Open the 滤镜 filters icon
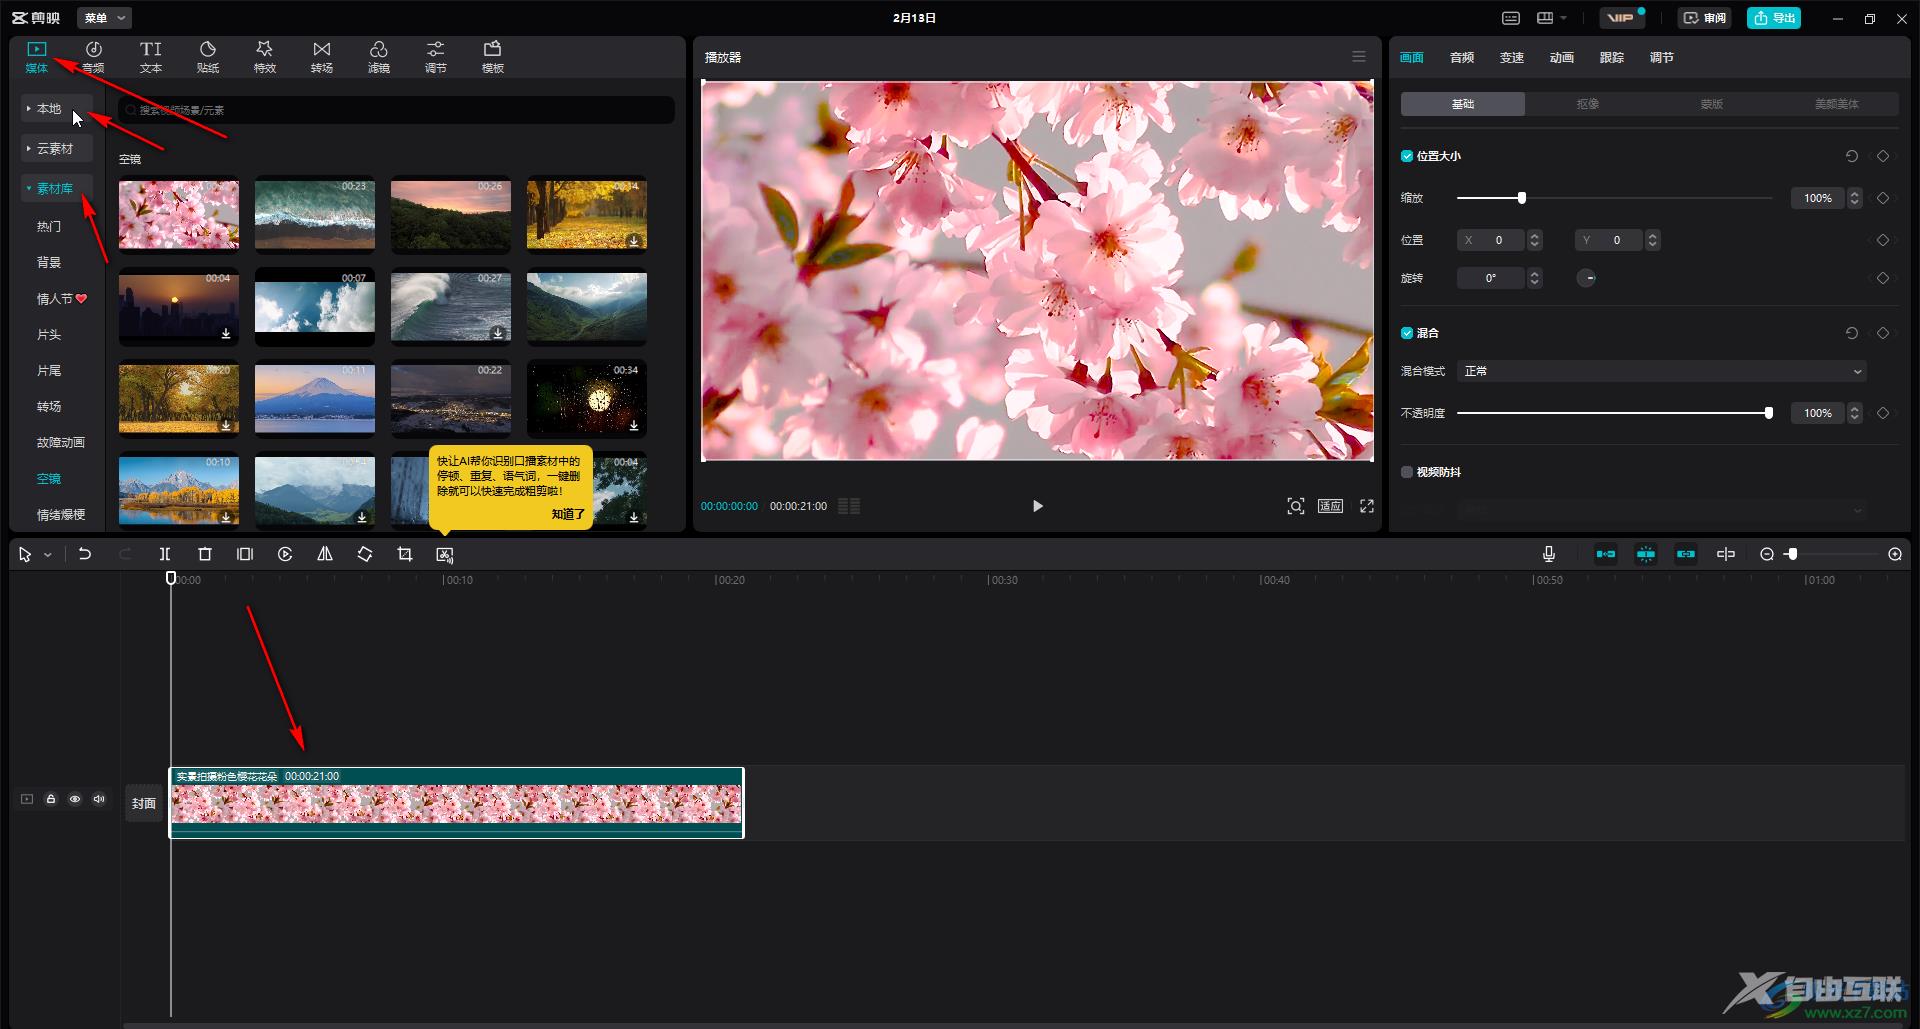The width and height of the screenshot is (1920, 1029). click(378, 57)
